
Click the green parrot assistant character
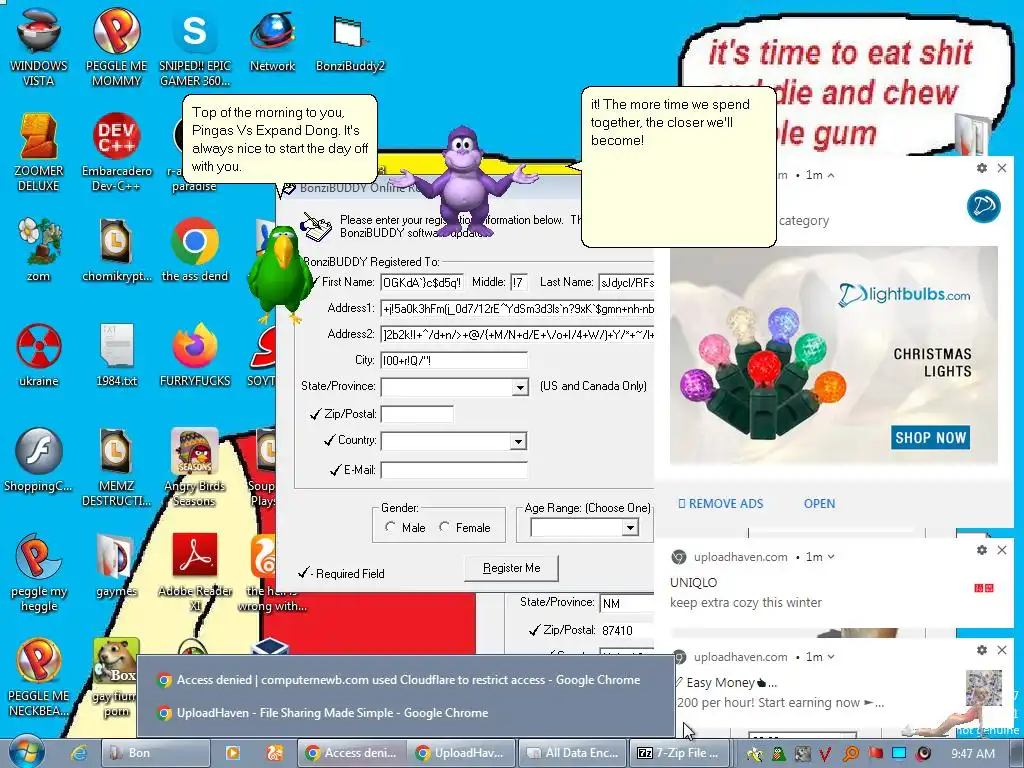click(x=281, y=274)
